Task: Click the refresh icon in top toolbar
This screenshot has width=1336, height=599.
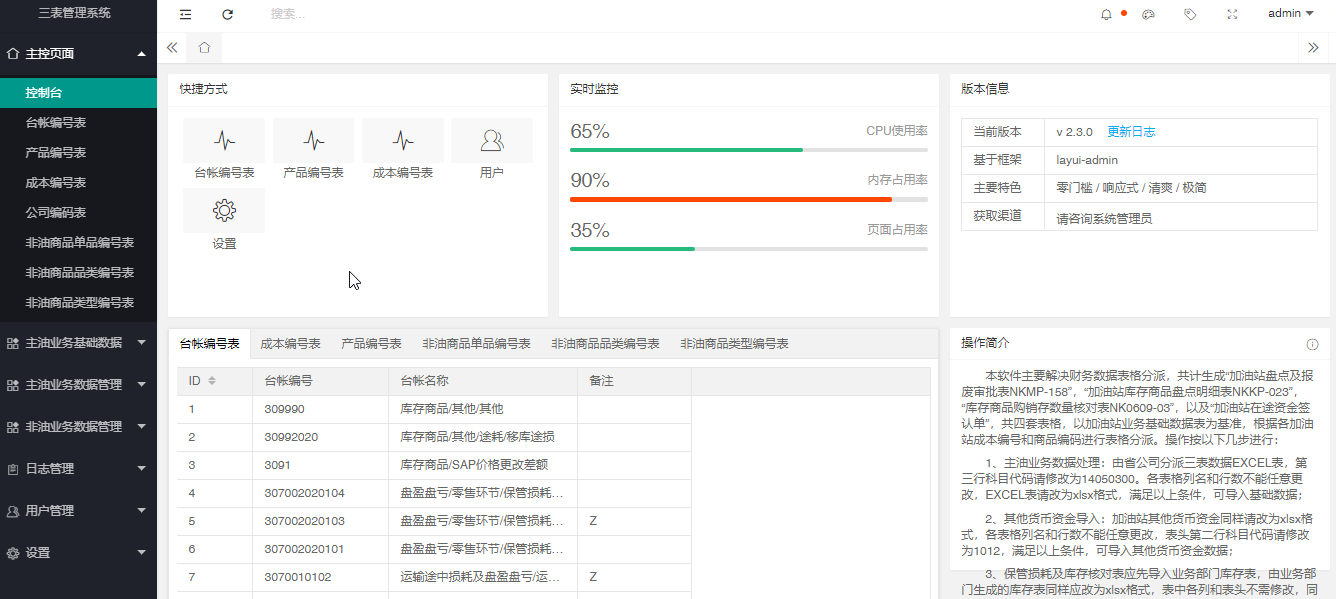Action: 227,14
